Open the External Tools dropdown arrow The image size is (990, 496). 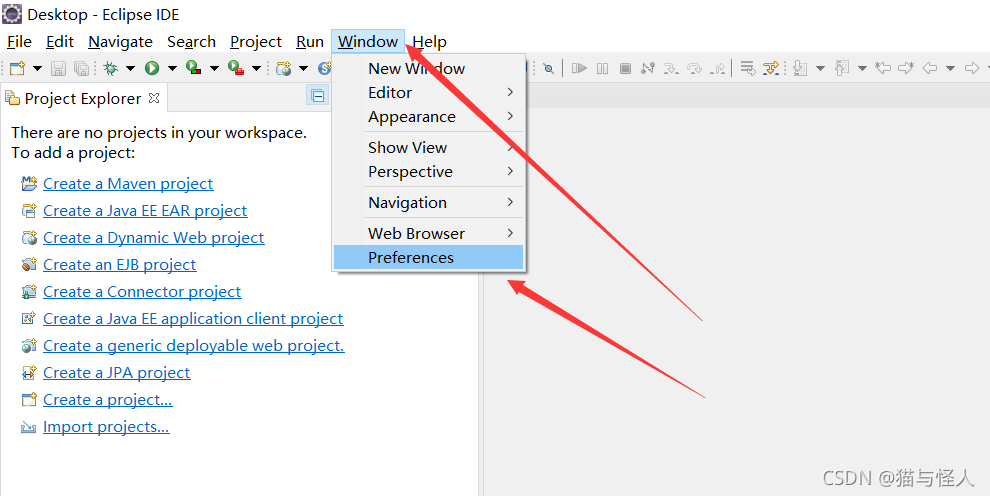(x=256, y=68)
